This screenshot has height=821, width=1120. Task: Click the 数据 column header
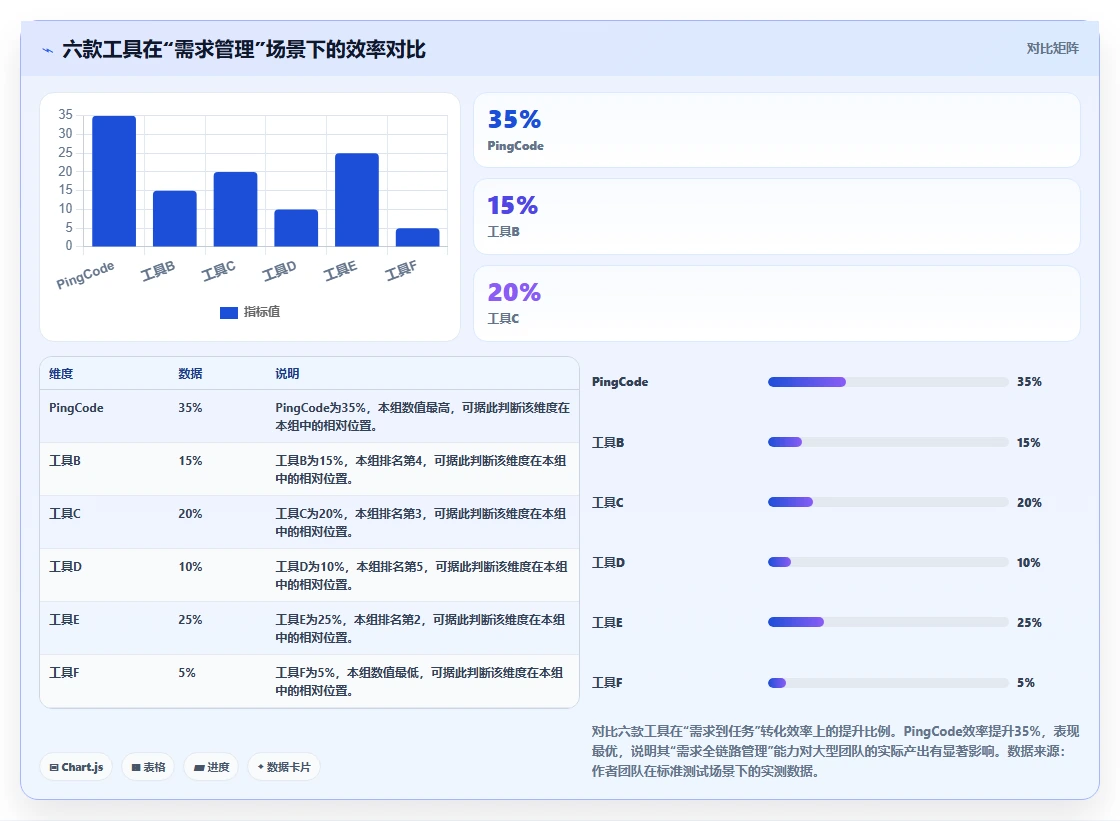coord(190,374)
